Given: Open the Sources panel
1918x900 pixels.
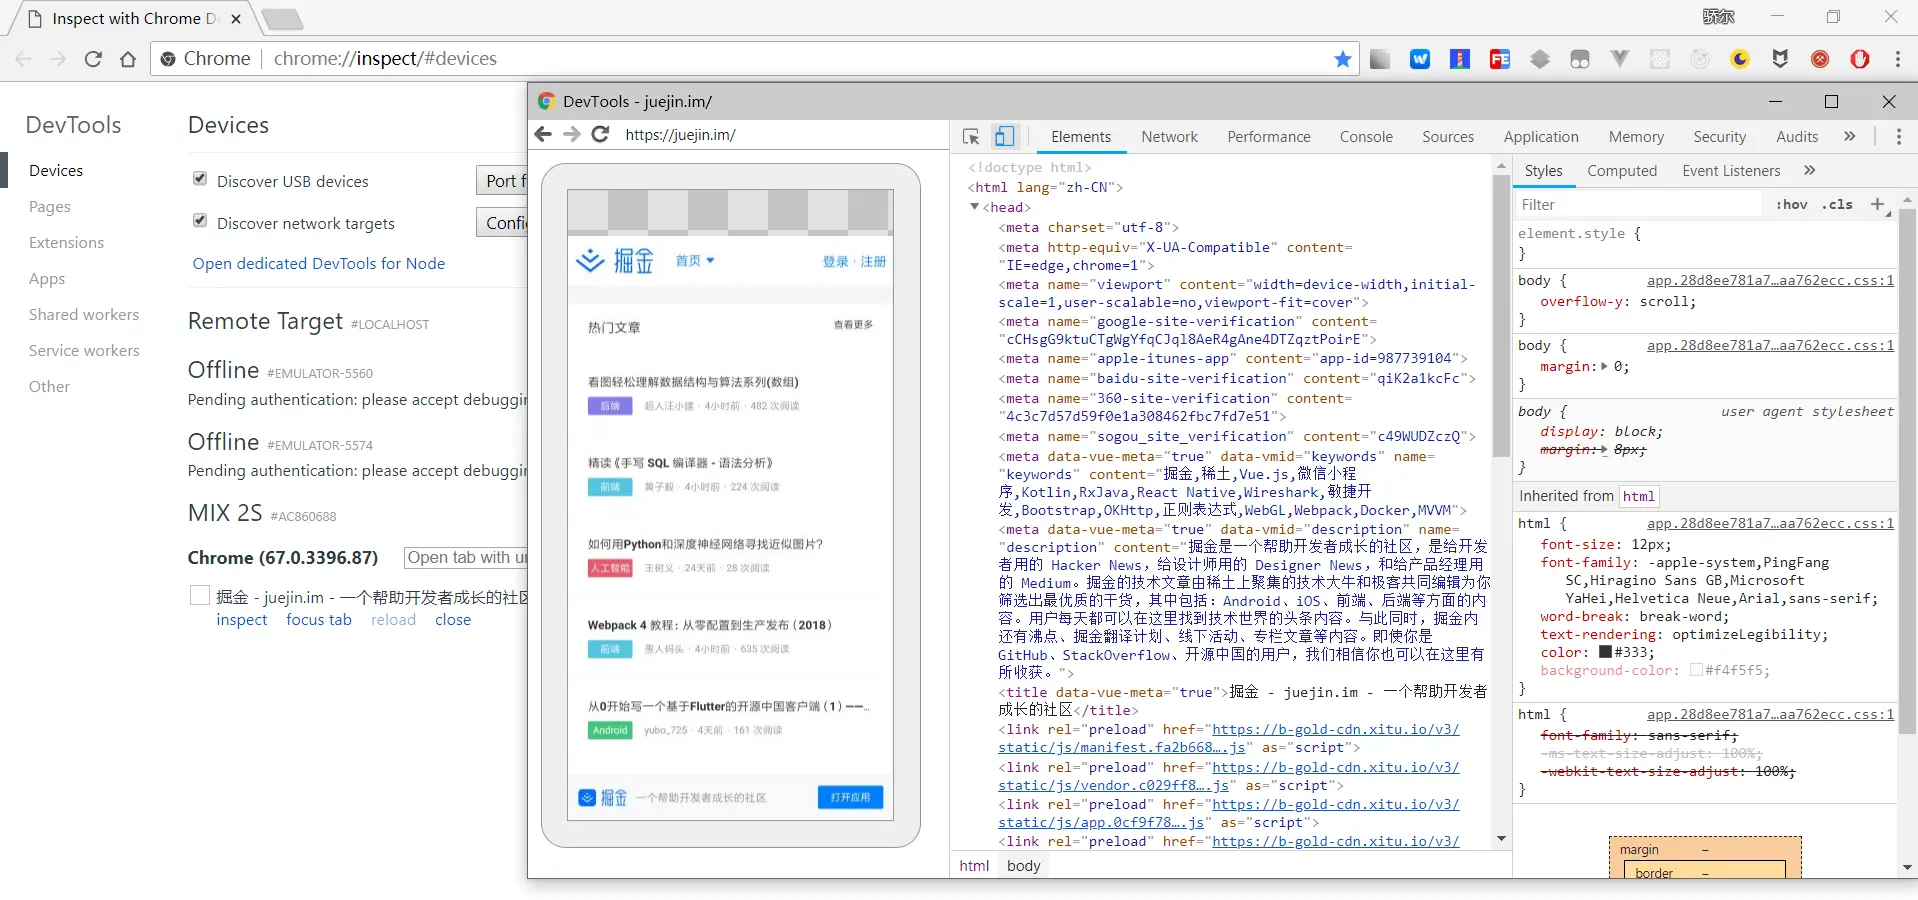Looking at the screenshot, I should [1448, 137].
